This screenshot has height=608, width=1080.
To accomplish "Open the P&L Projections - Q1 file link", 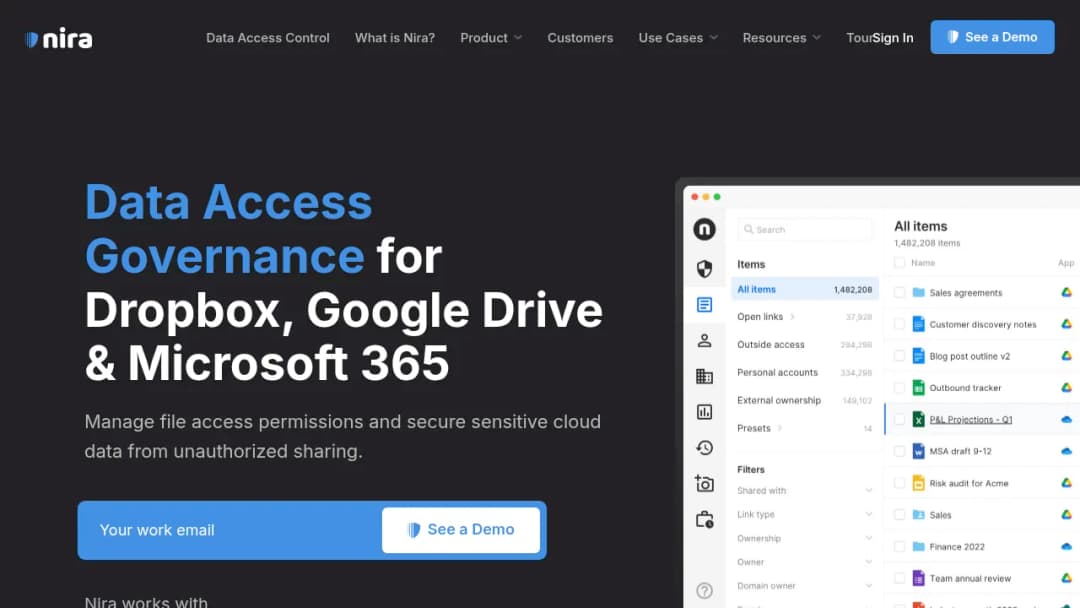I will pyautogui.click(x=970, y=419).
